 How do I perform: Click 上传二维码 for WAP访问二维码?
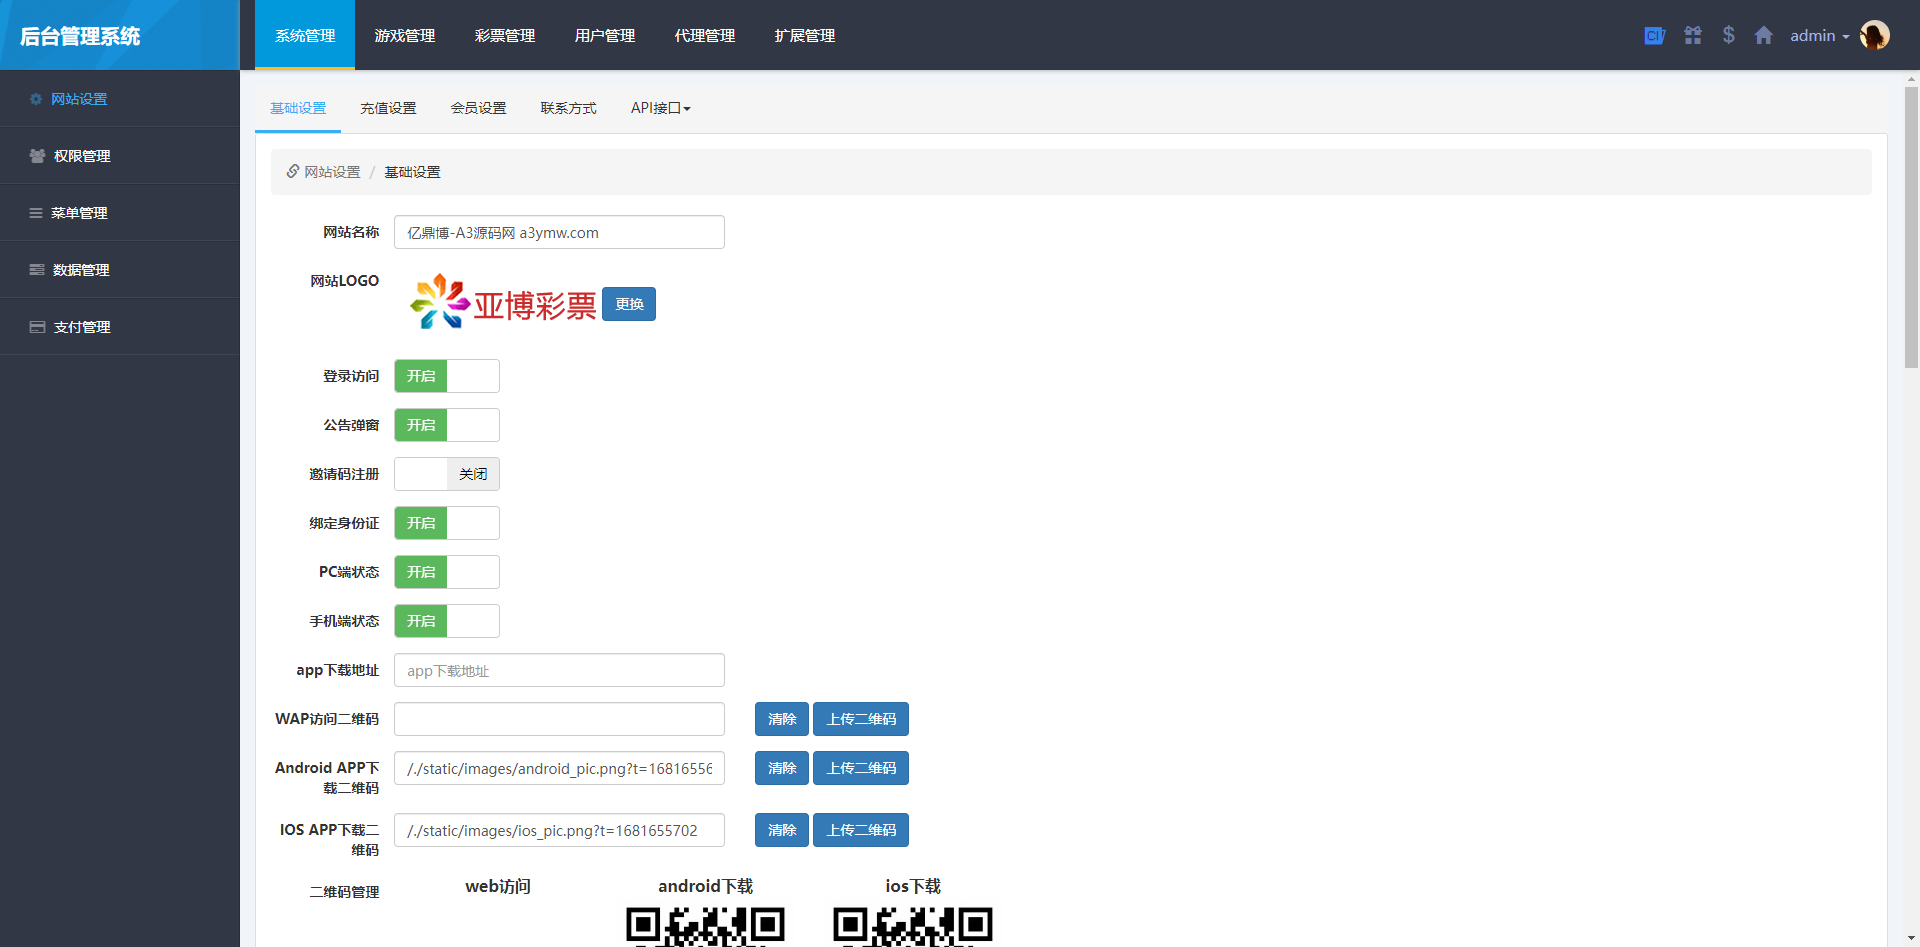[x=861, y=719]
